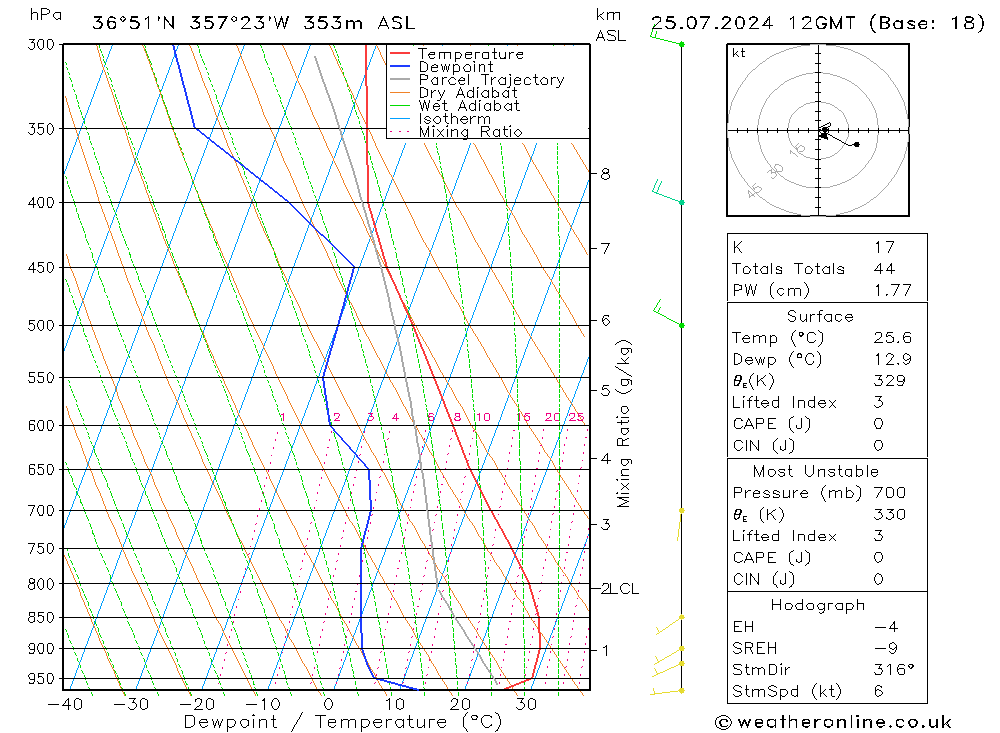Click the surface theta-E value 329

890,381
